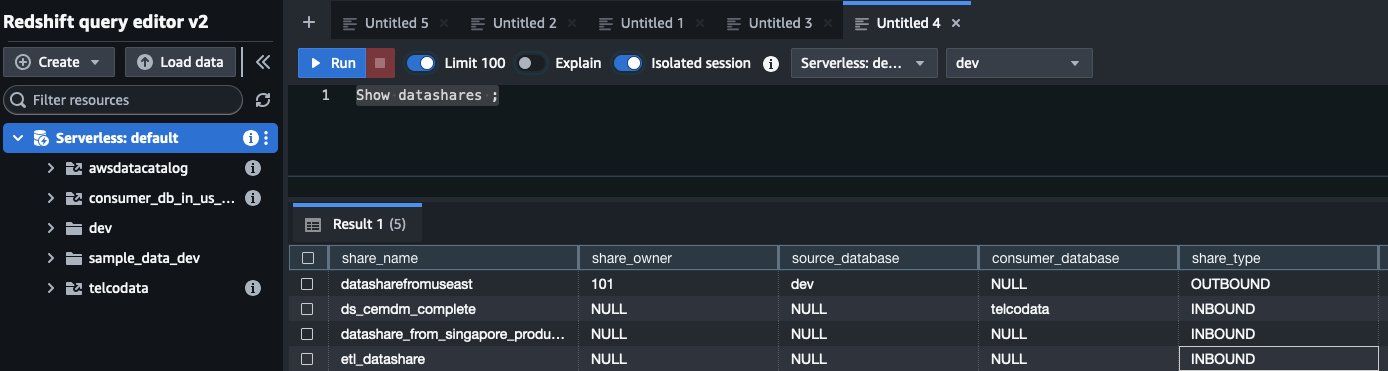This screenshot has width=1388, height=371.
Task: Click the Filter resources search field
Action: [123, 100]
